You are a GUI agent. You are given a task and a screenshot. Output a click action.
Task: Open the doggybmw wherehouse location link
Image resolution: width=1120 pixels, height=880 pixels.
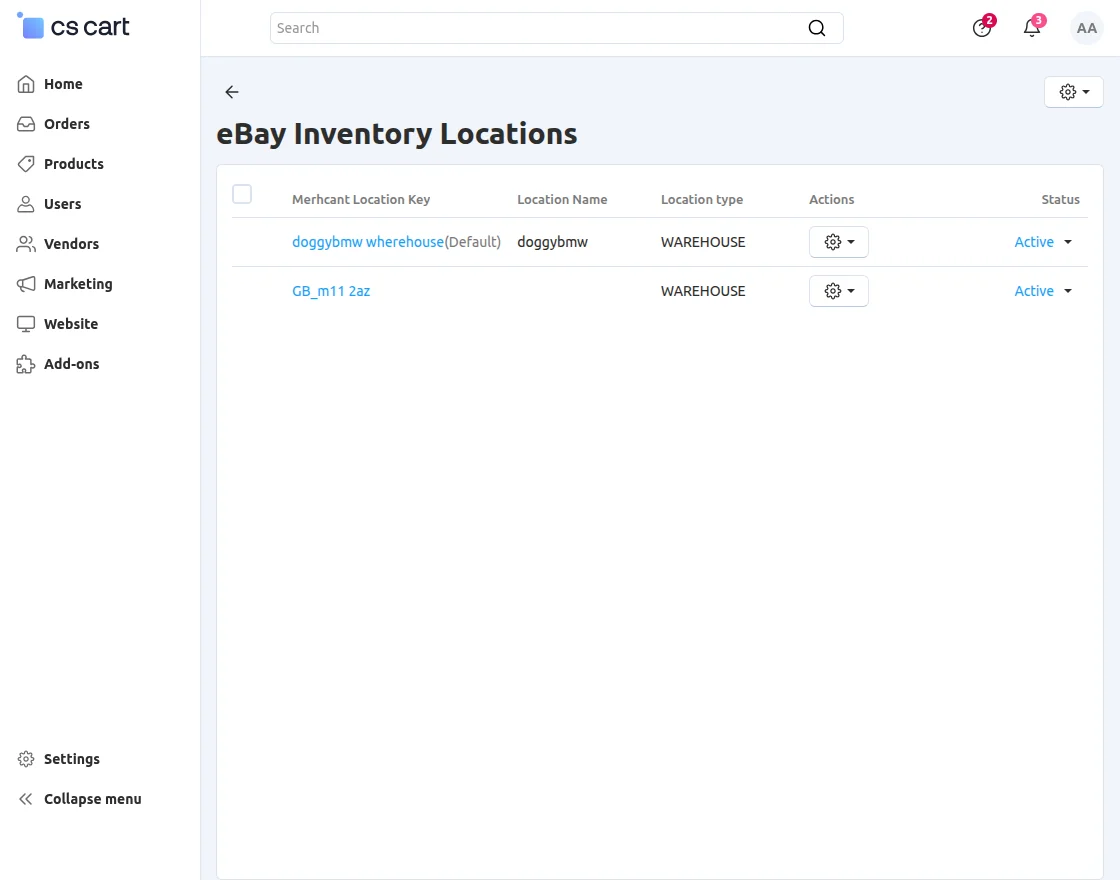pyautogui.click(x=368, y=242)
